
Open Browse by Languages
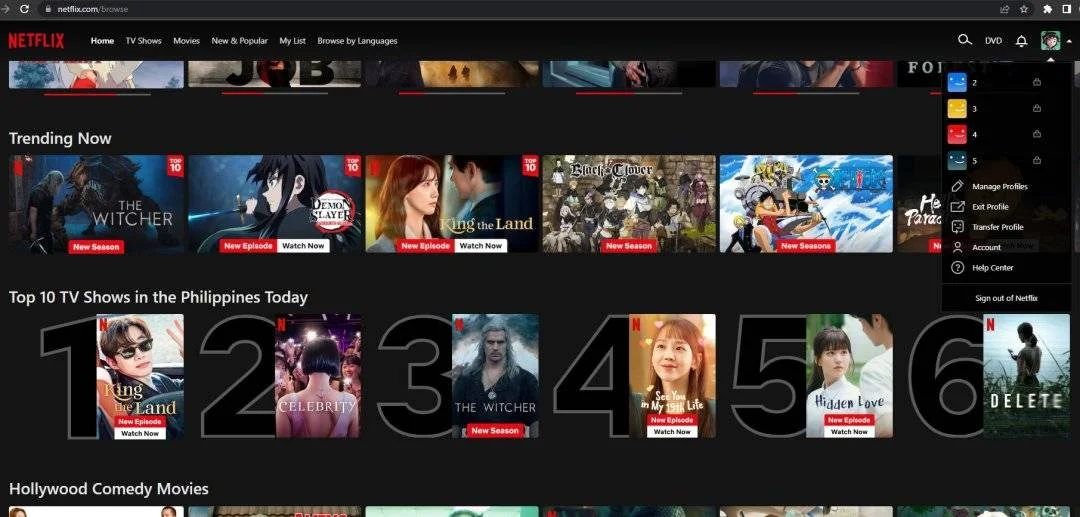click(357, 41)
